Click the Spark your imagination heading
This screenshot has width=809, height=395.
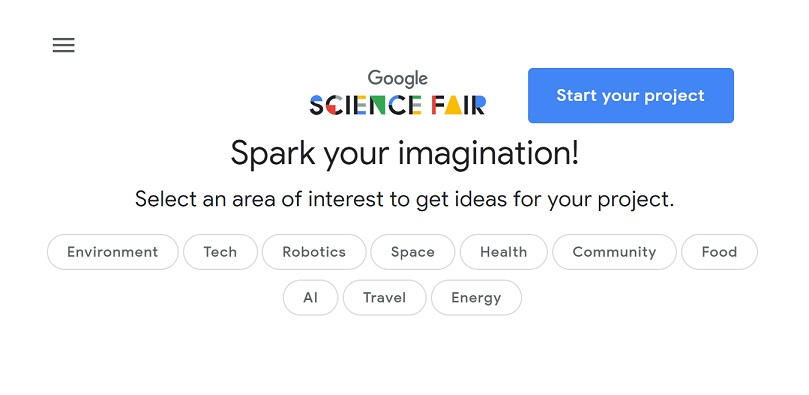click(x=404, y=154)
